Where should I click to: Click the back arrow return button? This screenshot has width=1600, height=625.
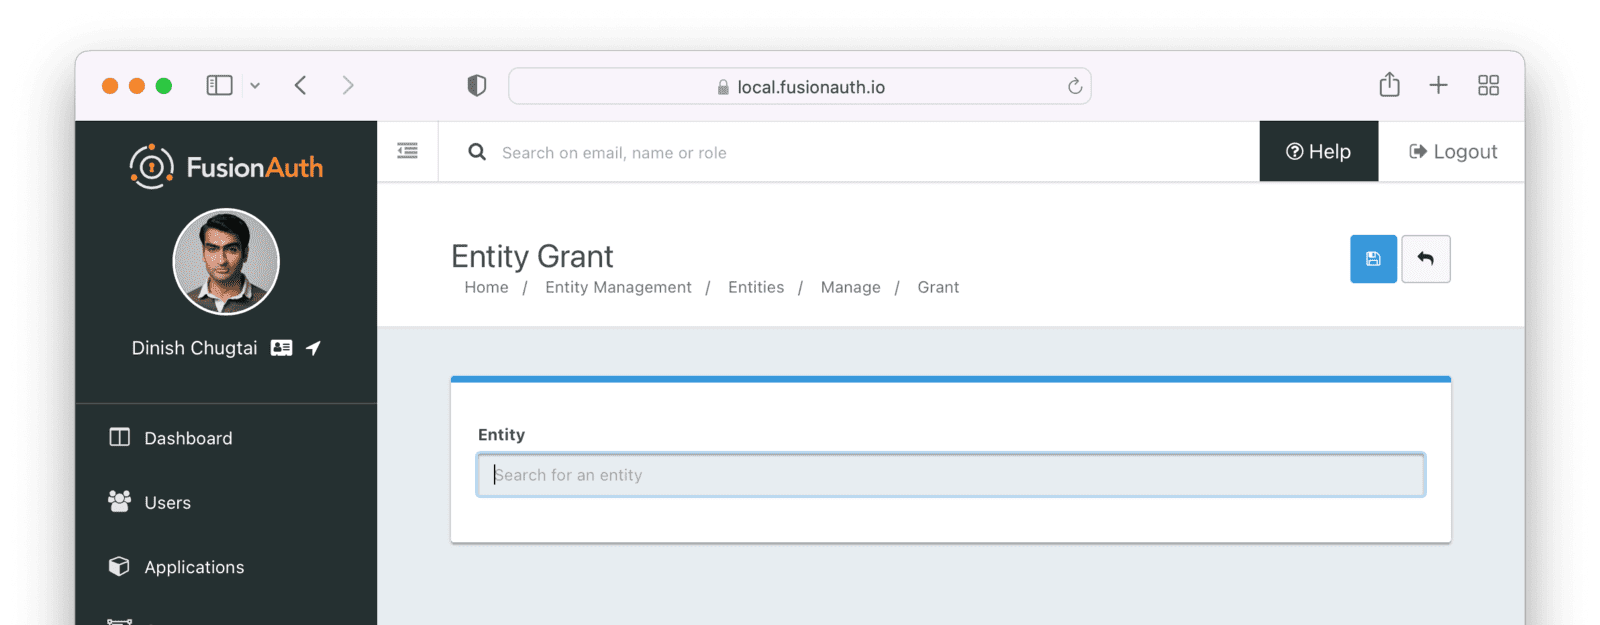[x=1425, y=259]
